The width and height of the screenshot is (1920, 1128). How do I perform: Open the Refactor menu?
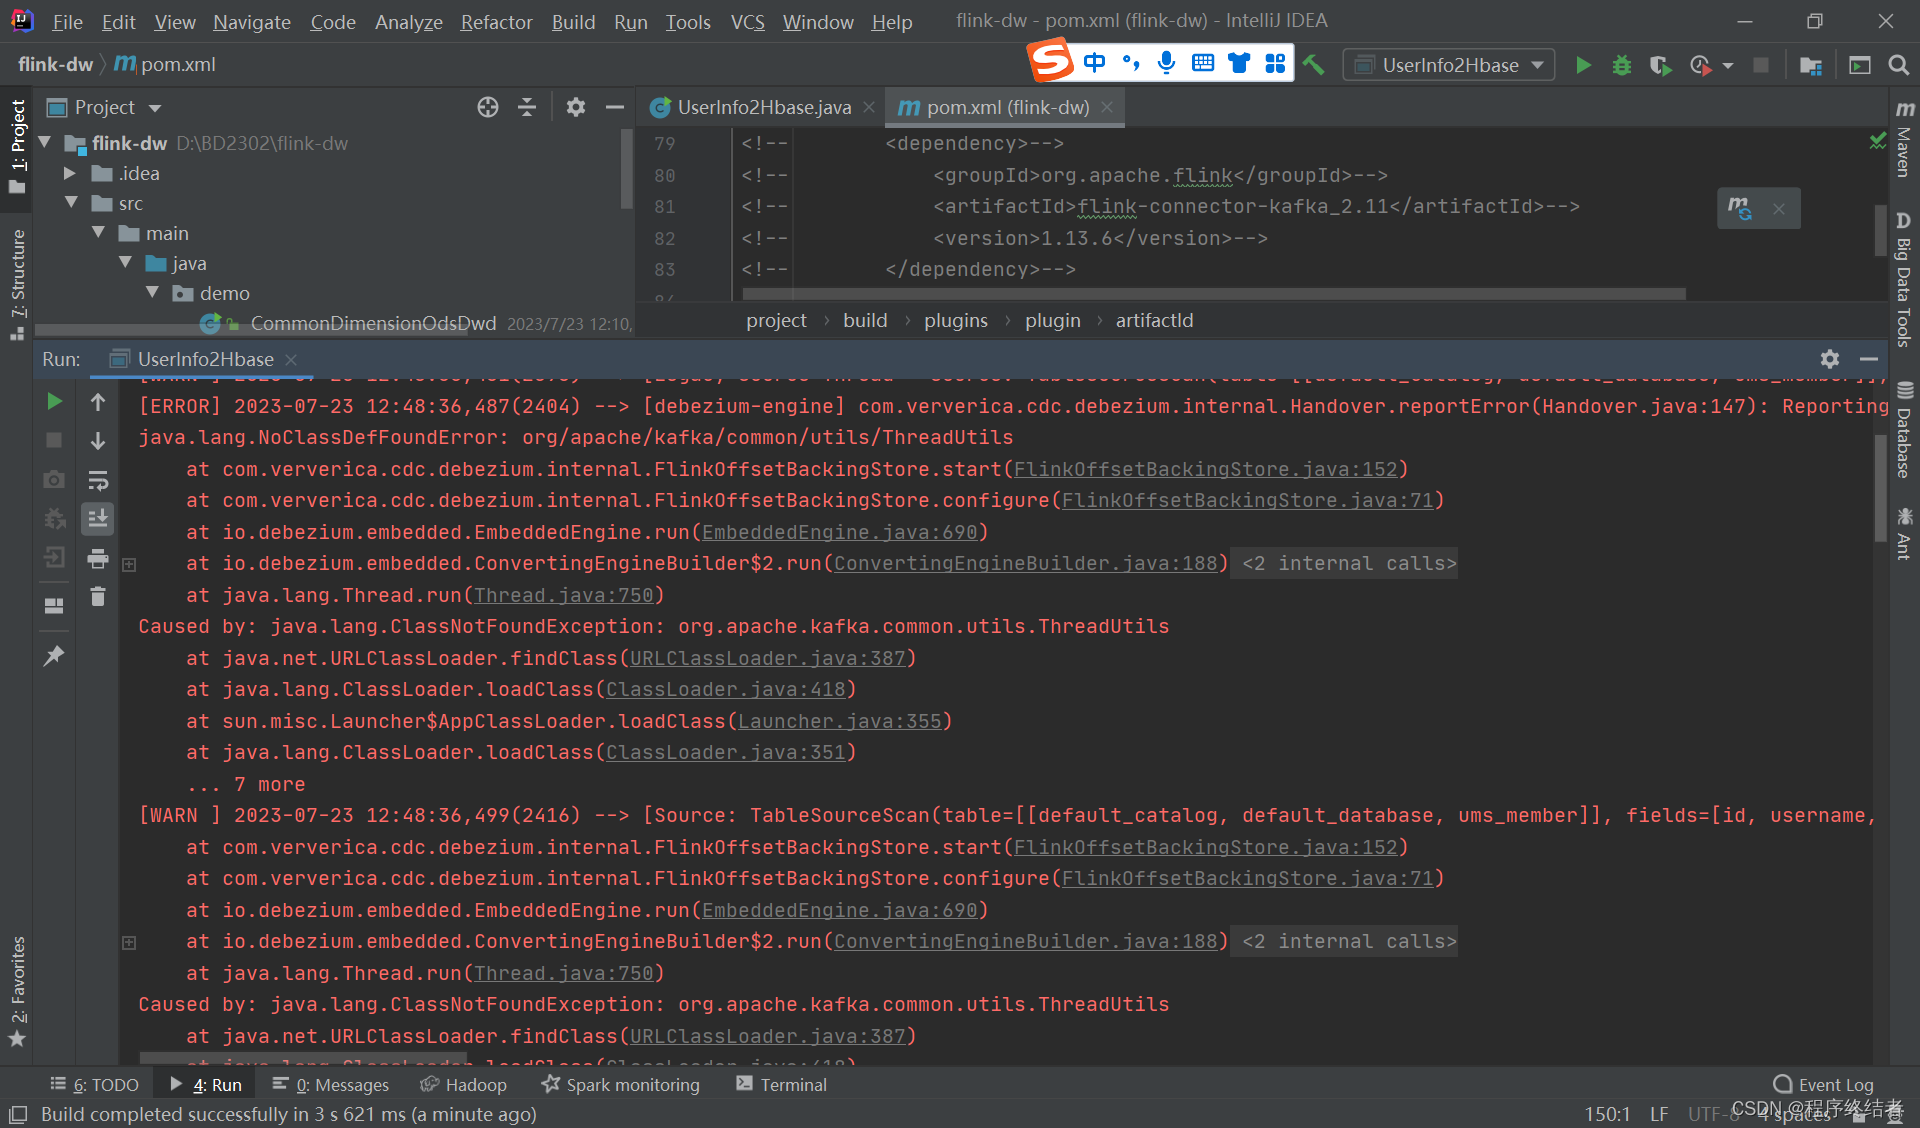pos(496,22)
